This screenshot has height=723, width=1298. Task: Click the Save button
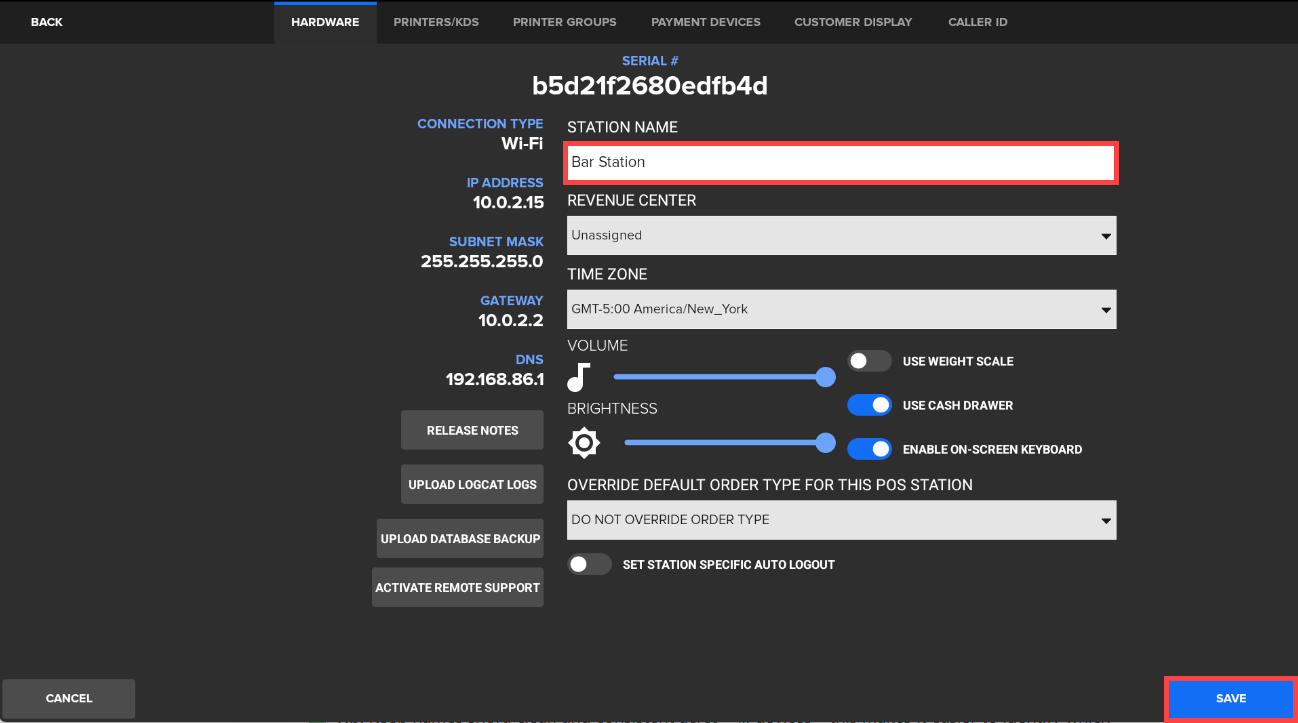tap(1230, 699)
